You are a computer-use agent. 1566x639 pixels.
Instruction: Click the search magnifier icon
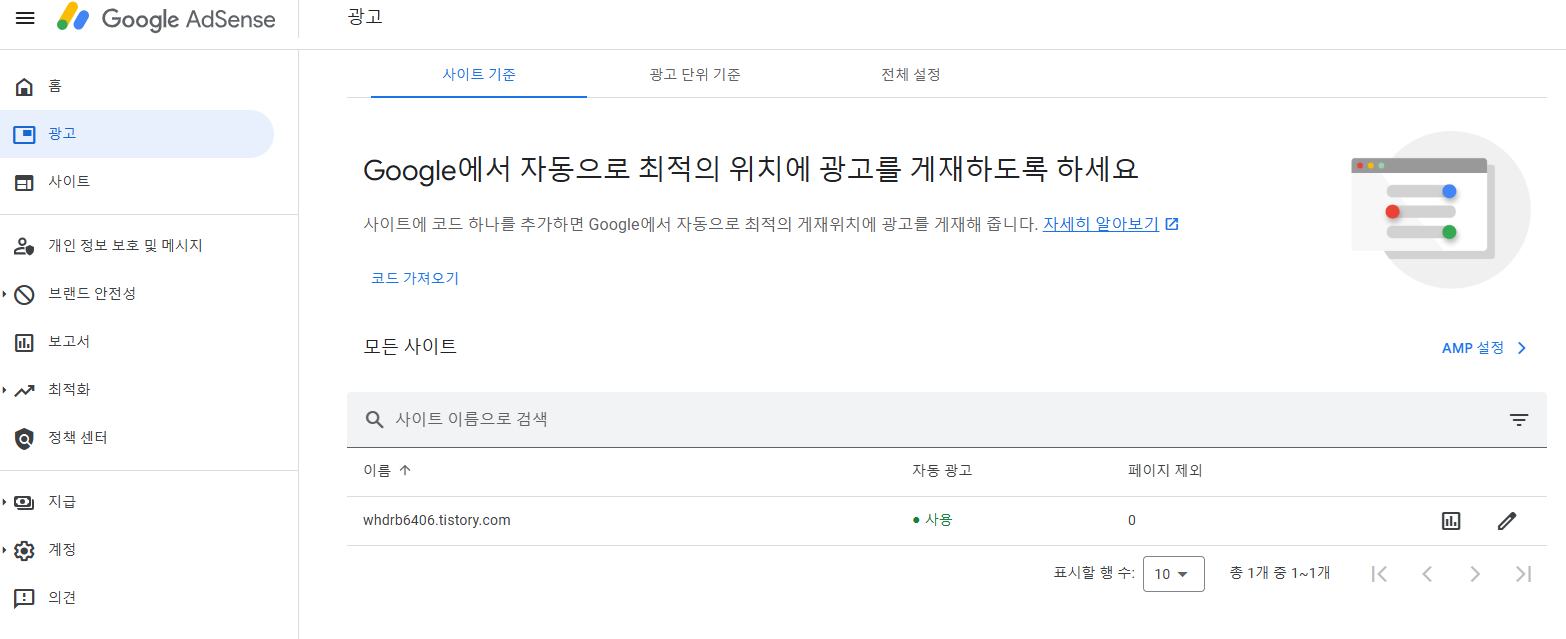click(375, 420)
